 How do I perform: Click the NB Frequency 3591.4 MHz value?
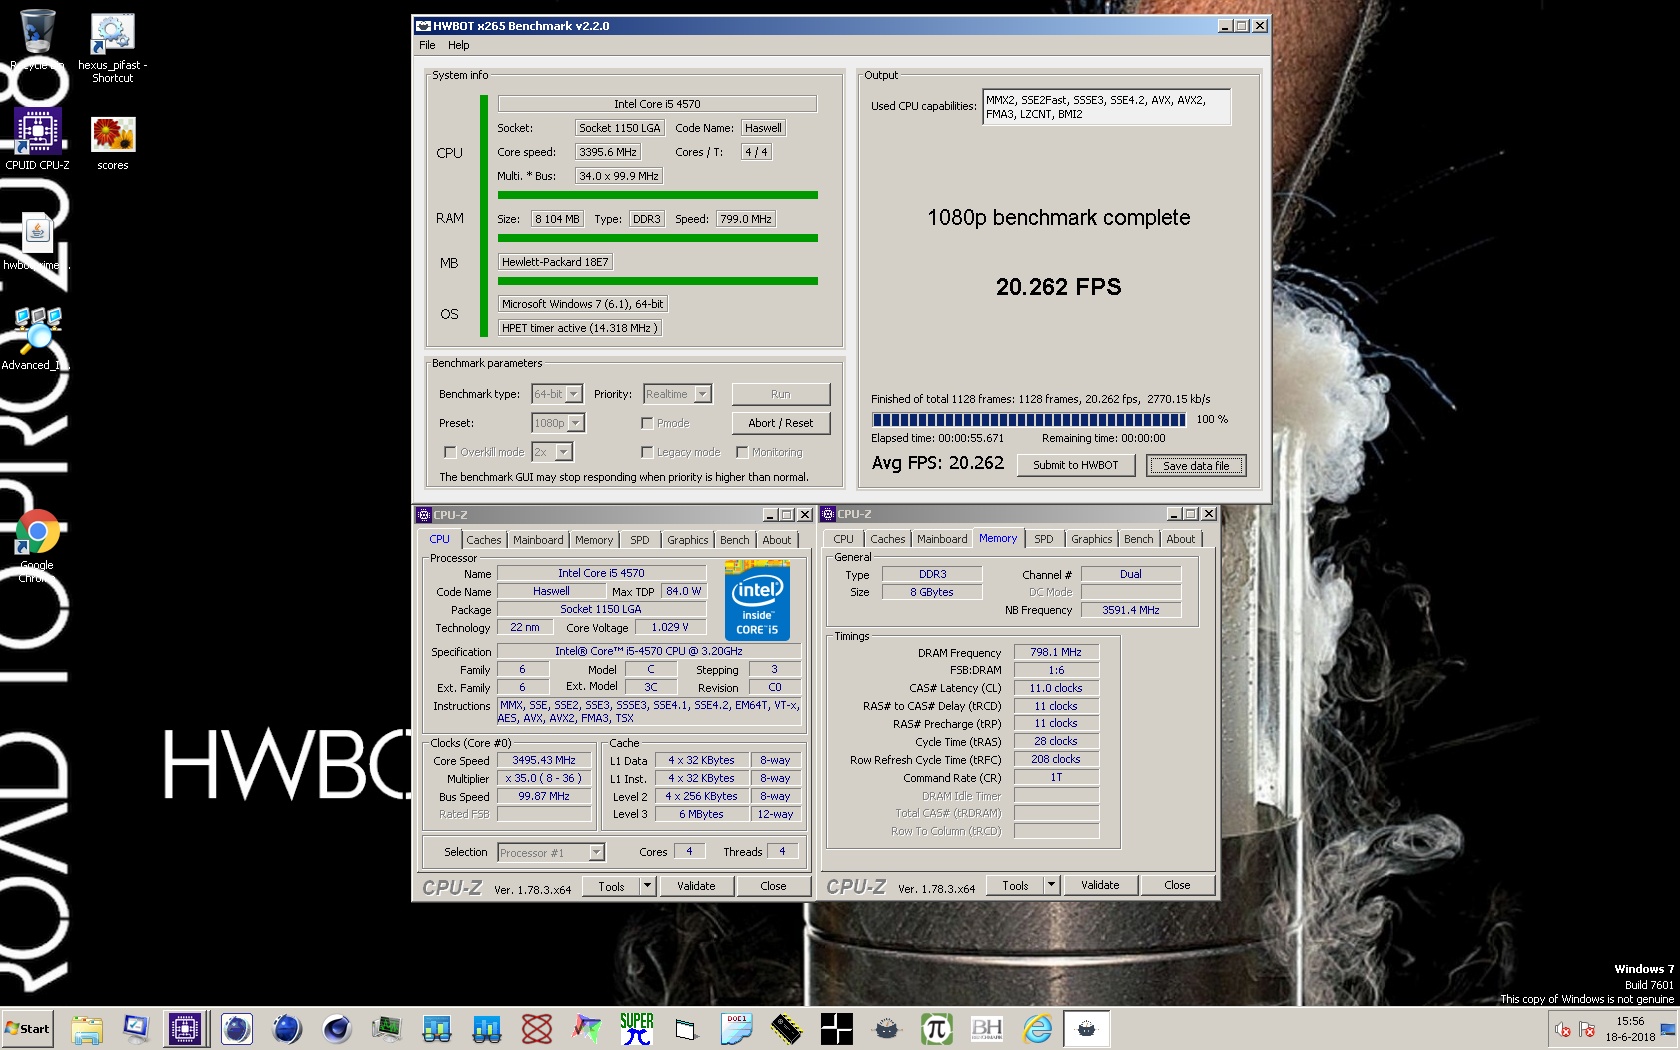coord(1131,610)
